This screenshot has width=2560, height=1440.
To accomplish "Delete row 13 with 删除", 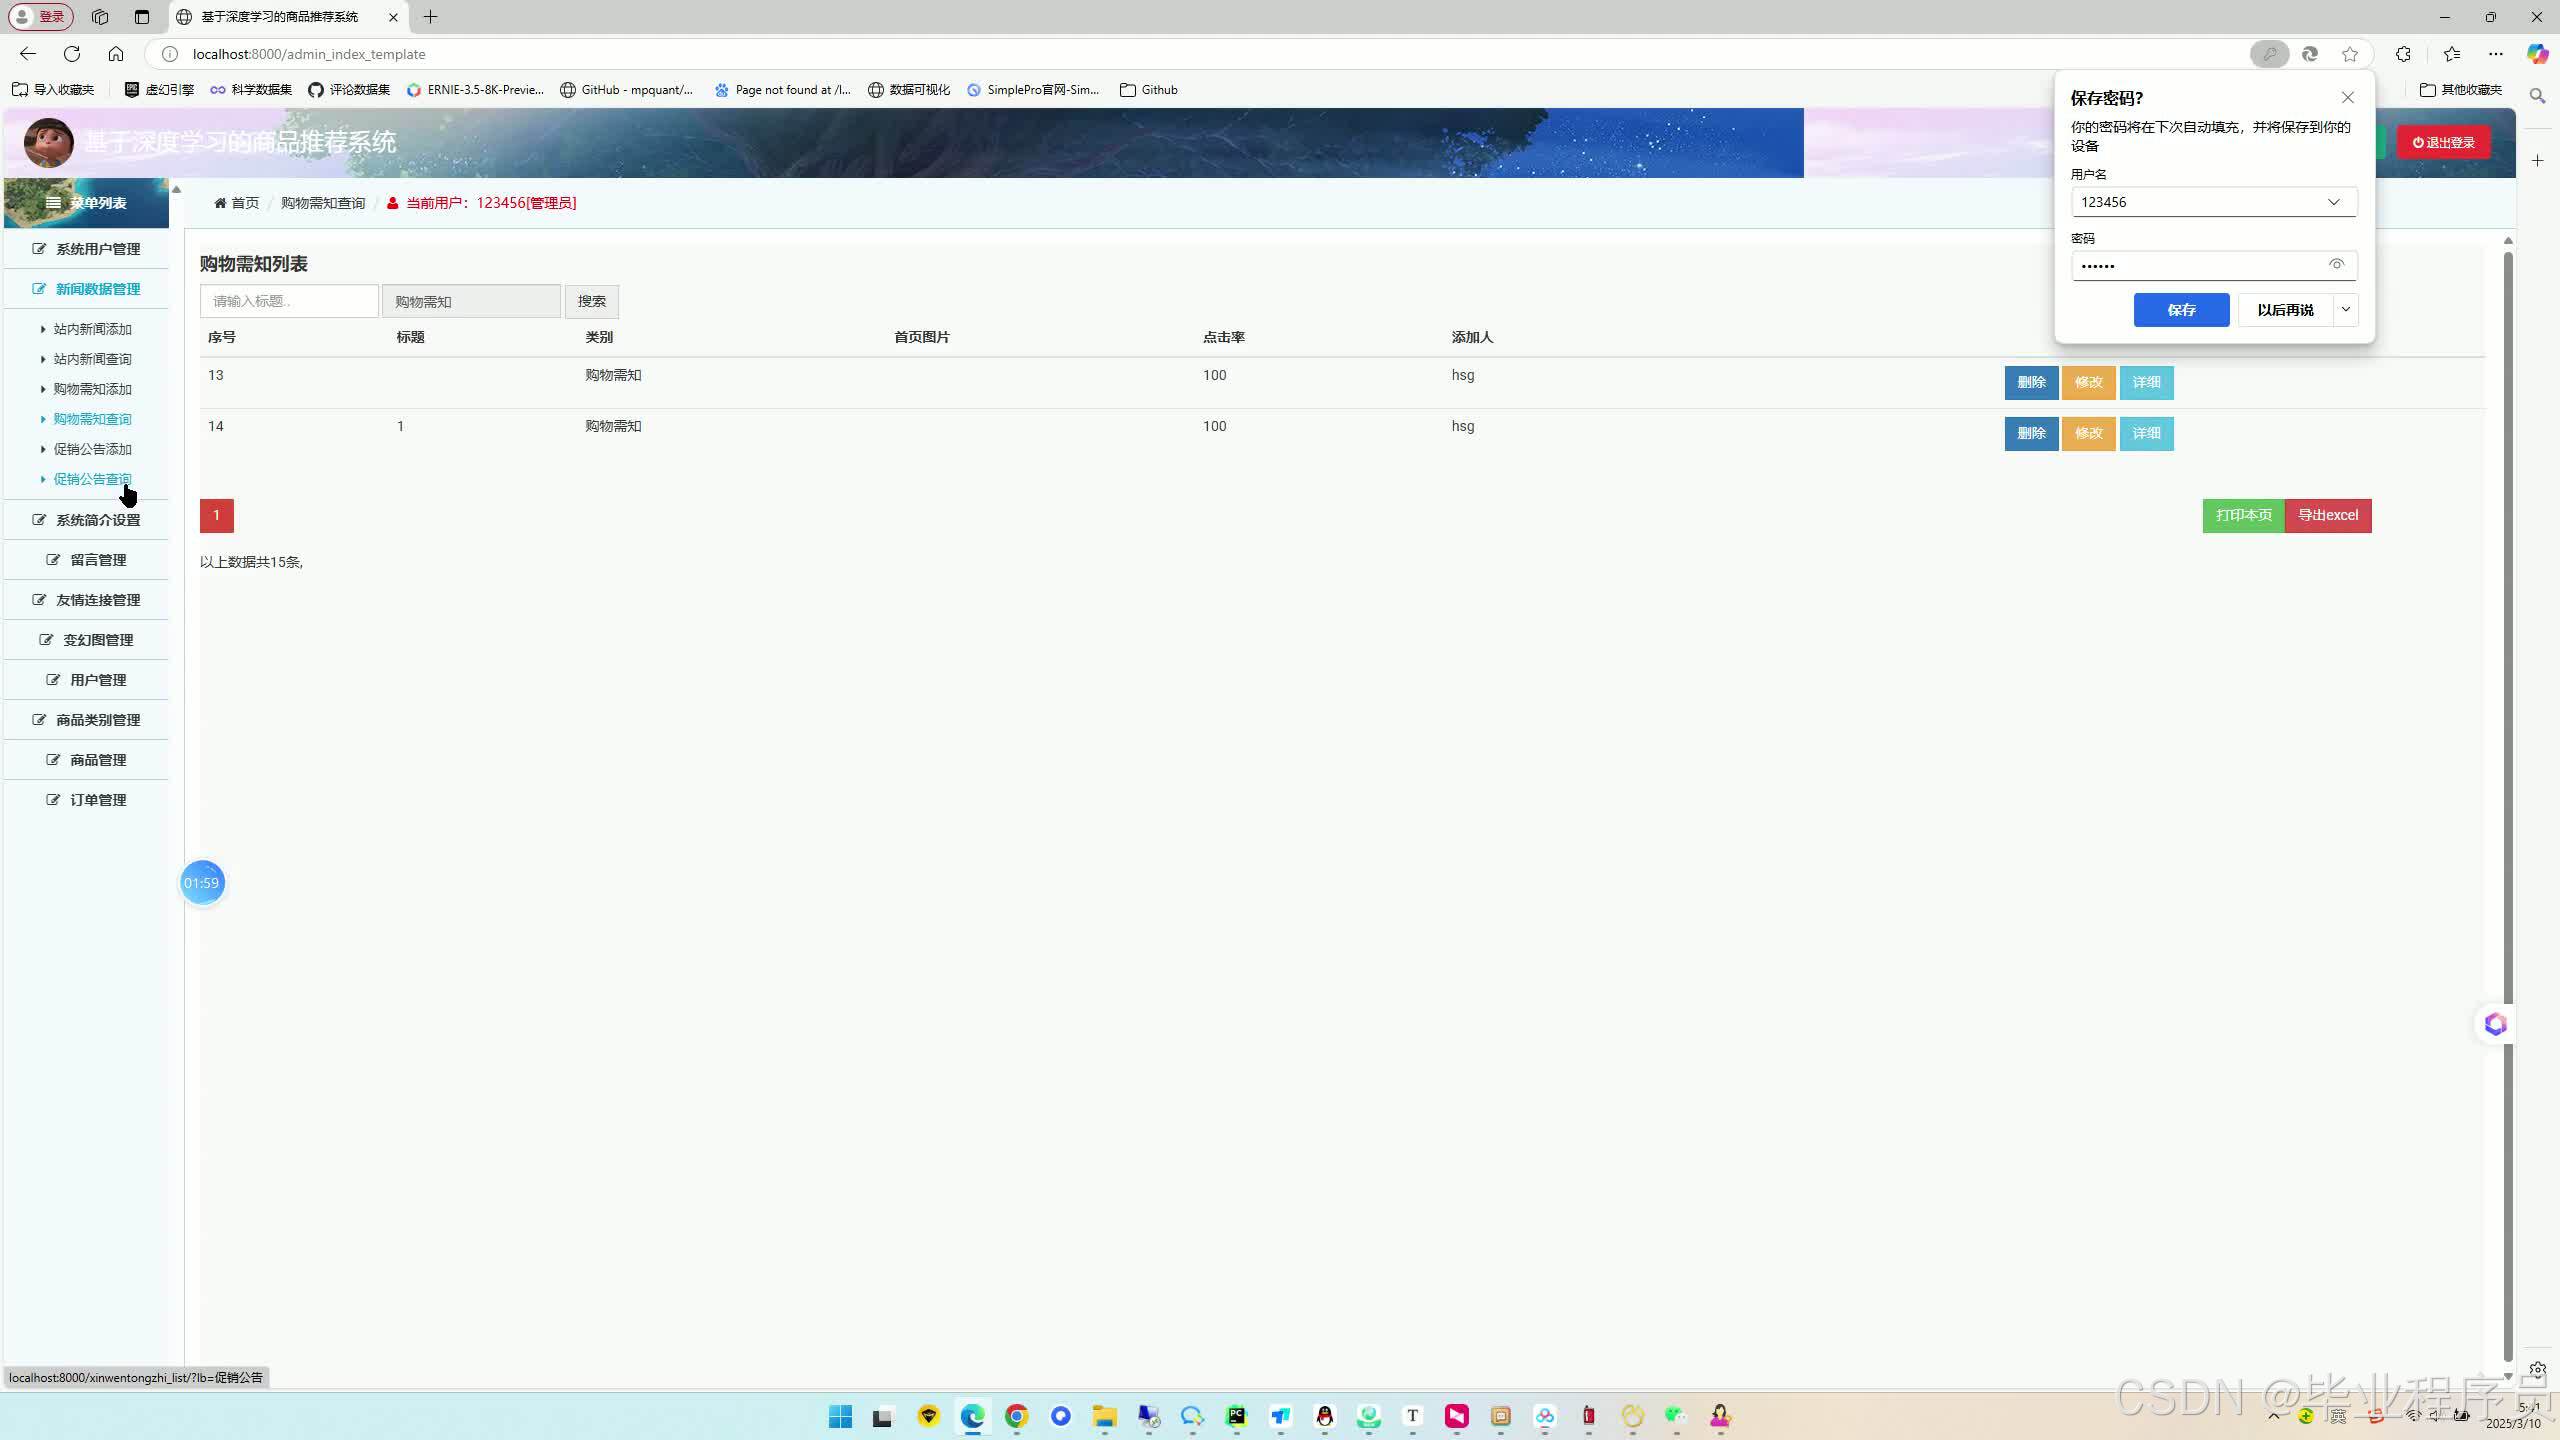I will tap(2031, 382).
